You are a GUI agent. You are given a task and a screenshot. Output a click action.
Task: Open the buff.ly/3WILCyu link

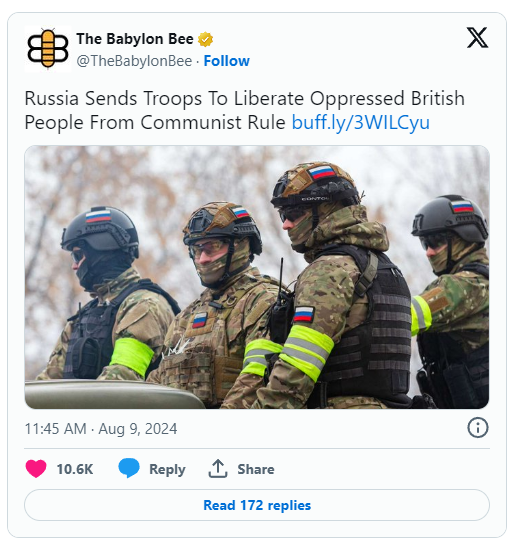click(x=361, y=123)
